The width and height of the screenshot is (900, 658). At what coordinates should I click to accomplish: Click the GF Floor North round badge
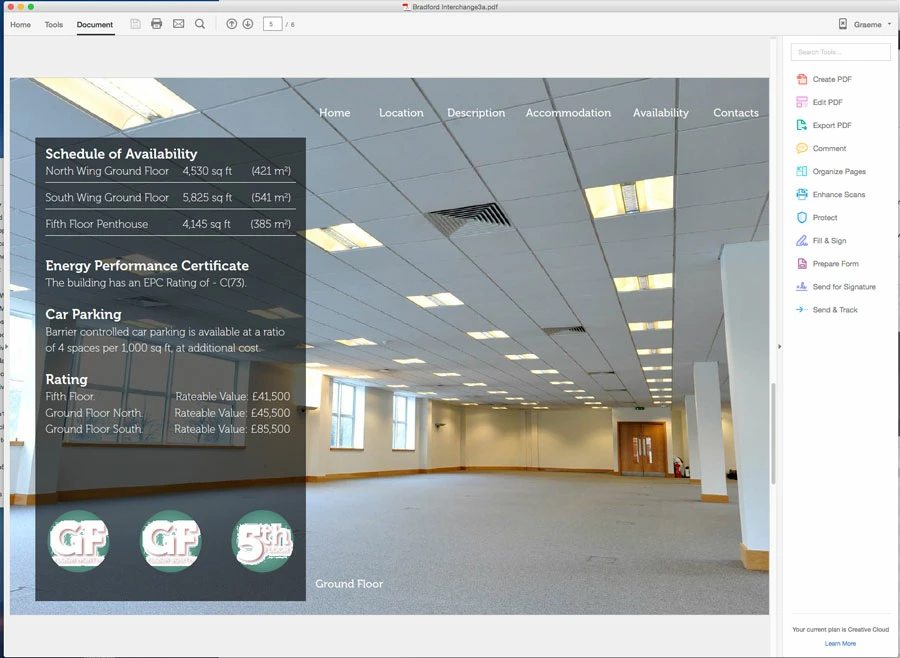(79, 541)
